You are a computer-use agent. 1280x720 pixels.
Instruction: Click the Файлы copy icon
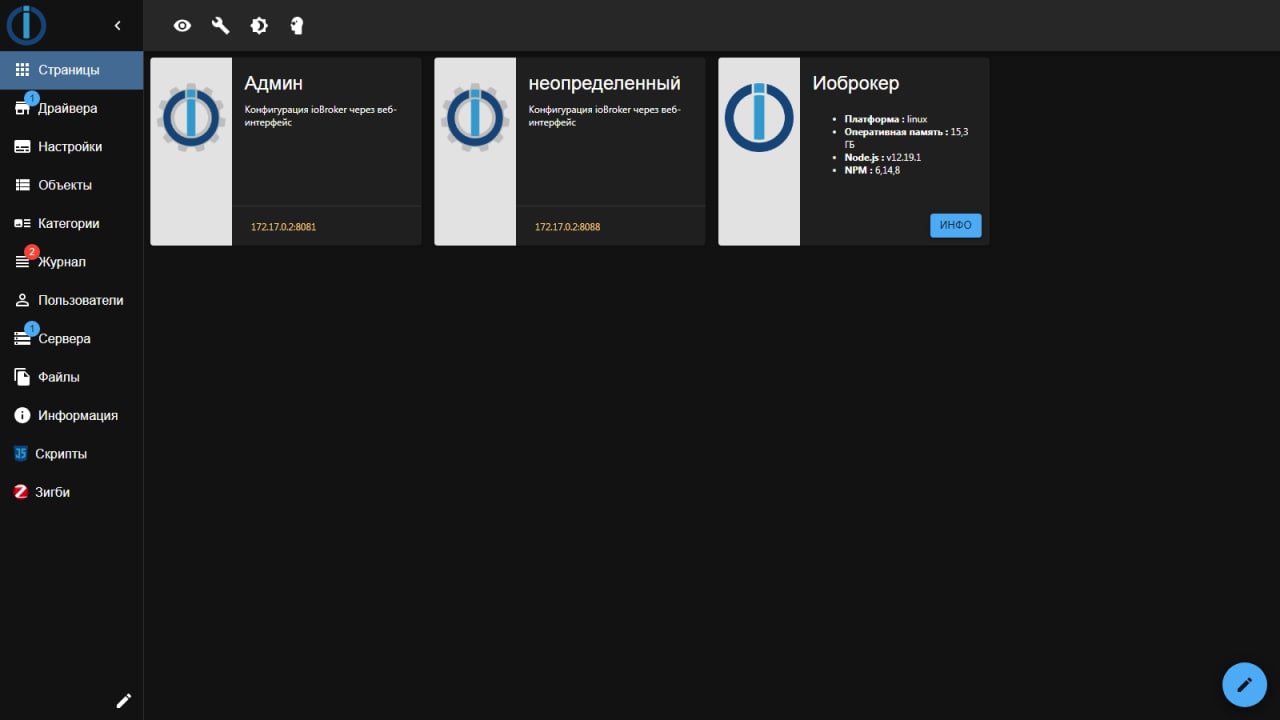[x=22, y=377]
